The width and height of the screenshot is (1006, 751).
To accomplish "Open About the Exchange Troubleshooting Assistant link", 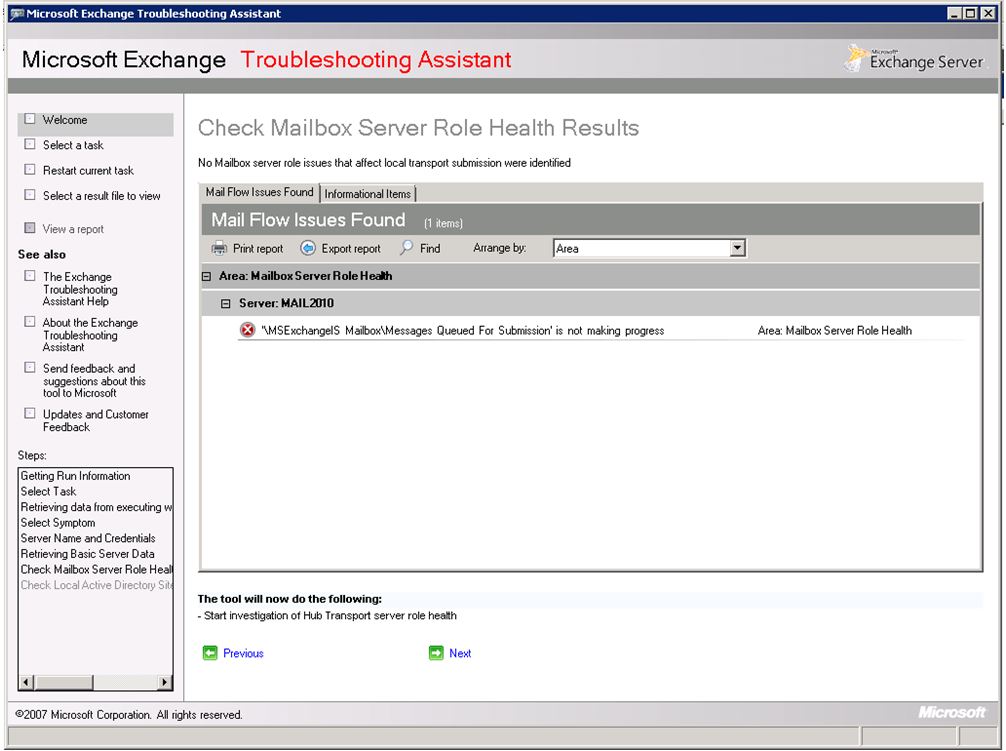I will 90,335.
